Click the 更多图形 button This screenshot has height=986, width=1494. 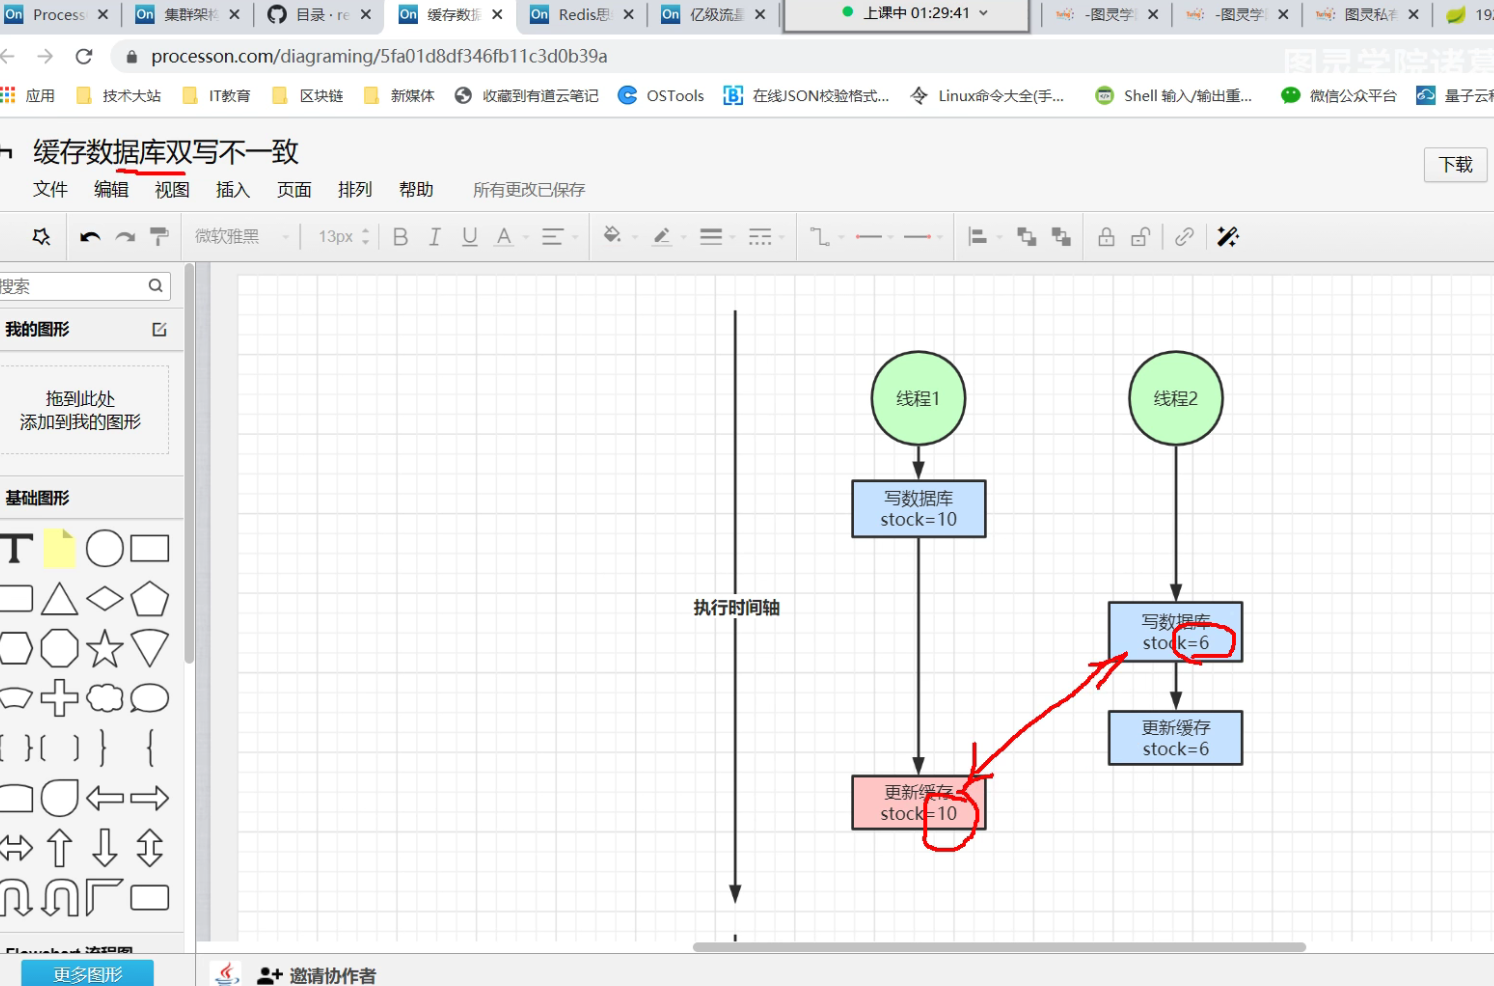coord(88,974)
